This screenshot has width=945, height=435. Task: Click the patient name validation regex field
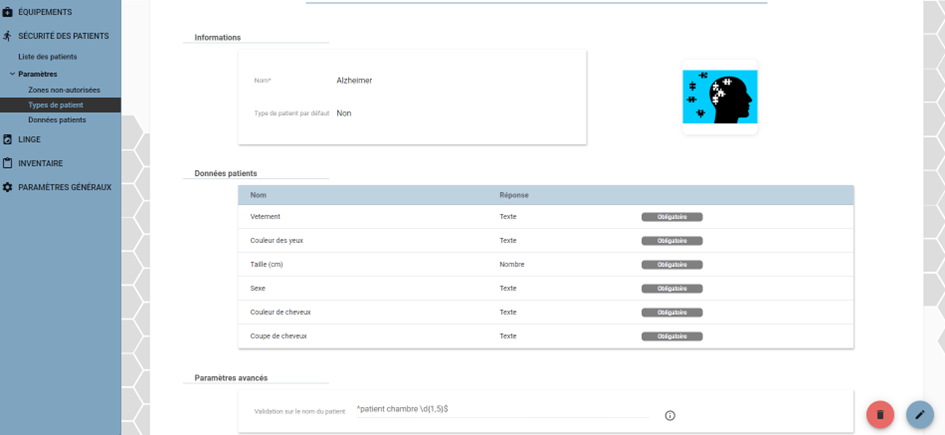coord(502,409)
